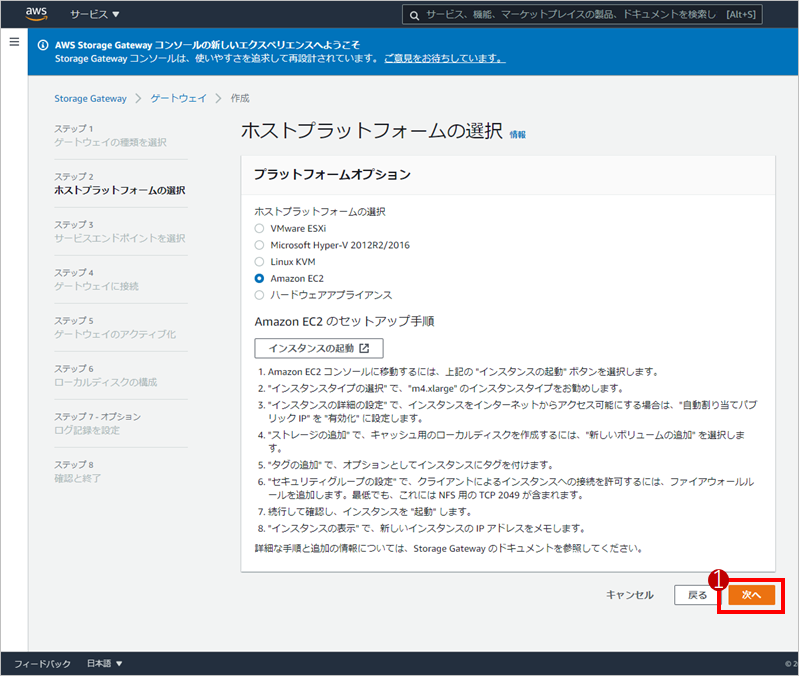Click instruction 6 mentioning TCP 2049
This screenshot has width=799, height=676.
506,488
